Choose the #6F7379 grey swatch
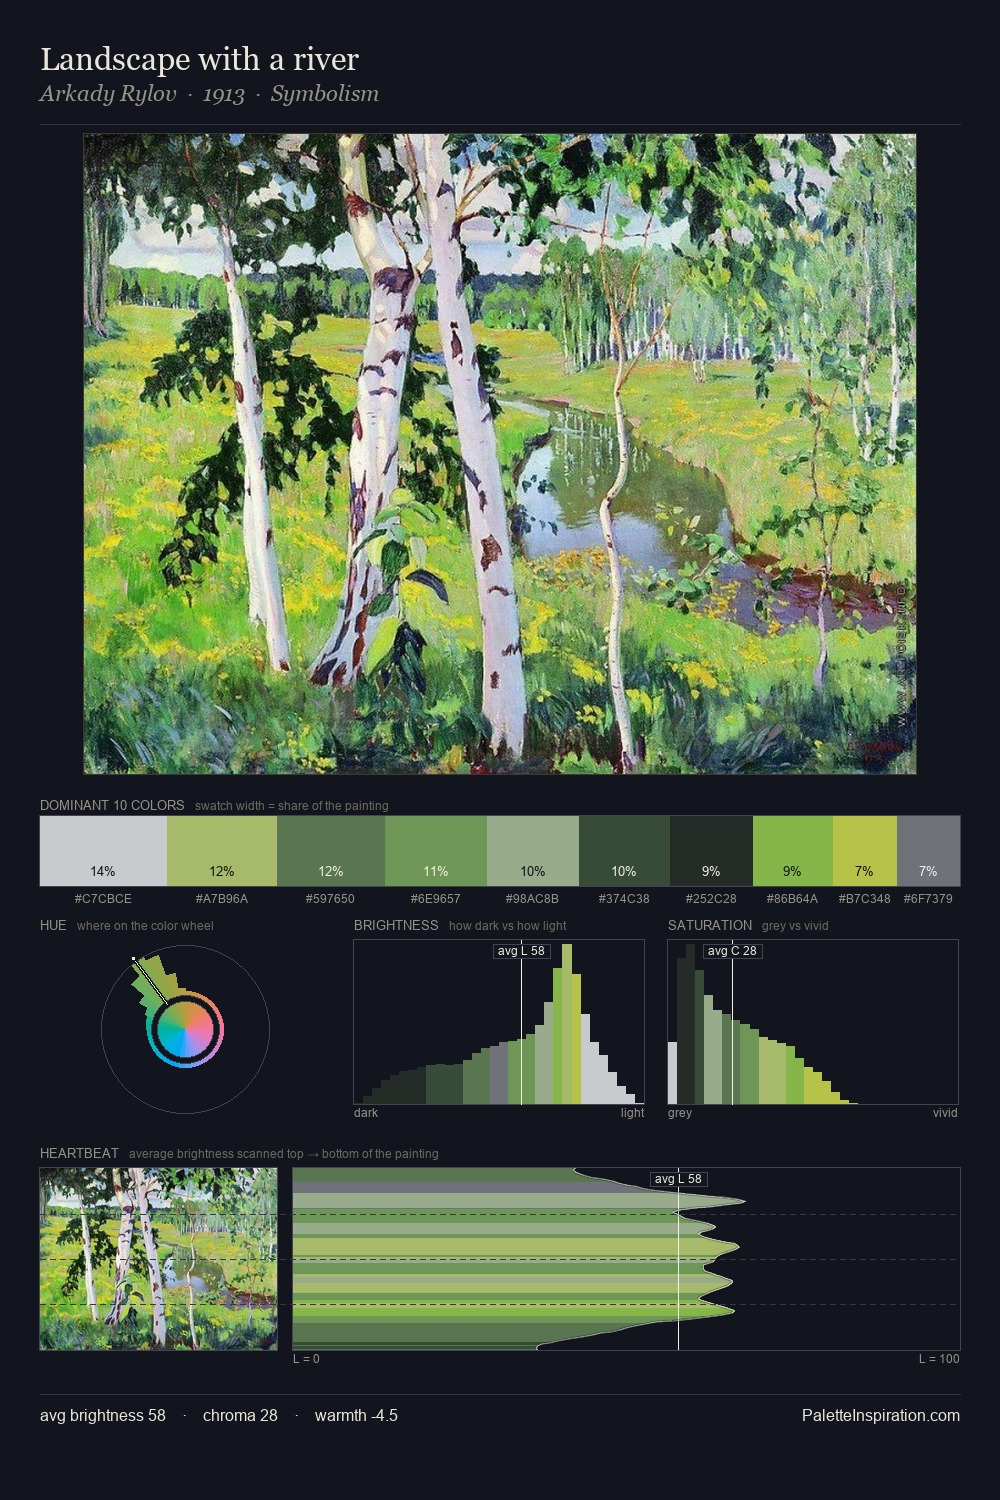Image resolution: width=1000 pixels, height=1500 pixels. (x=928, y=851)
